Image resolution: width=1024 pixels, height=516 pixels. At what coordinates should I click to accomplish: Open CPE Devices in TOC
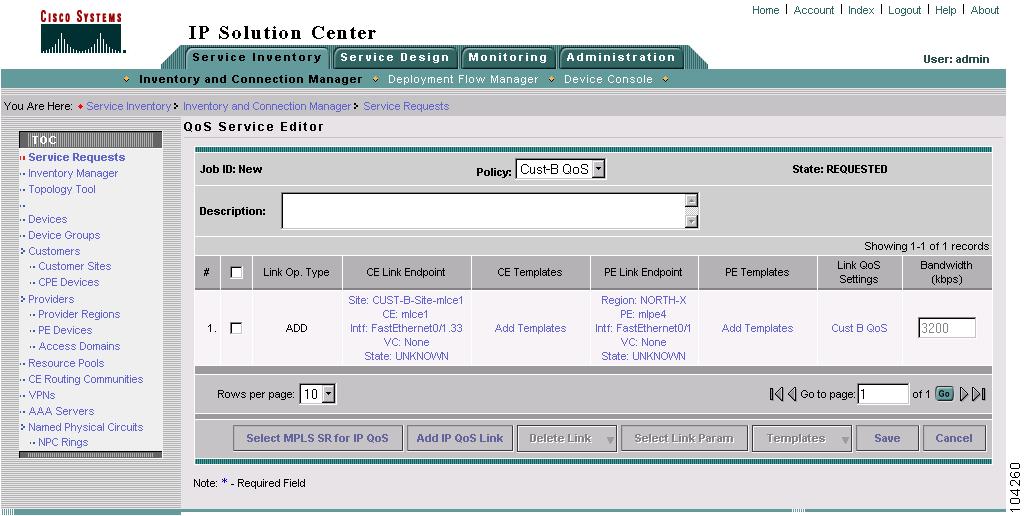tap(69, 282)
